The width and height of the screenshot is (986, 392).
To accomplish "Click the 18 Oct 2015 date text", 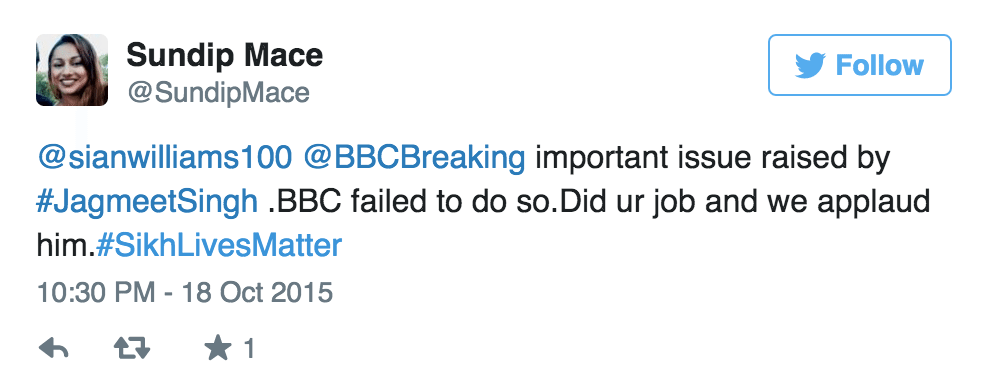I will pyautogui.click(x=257, y=293).
